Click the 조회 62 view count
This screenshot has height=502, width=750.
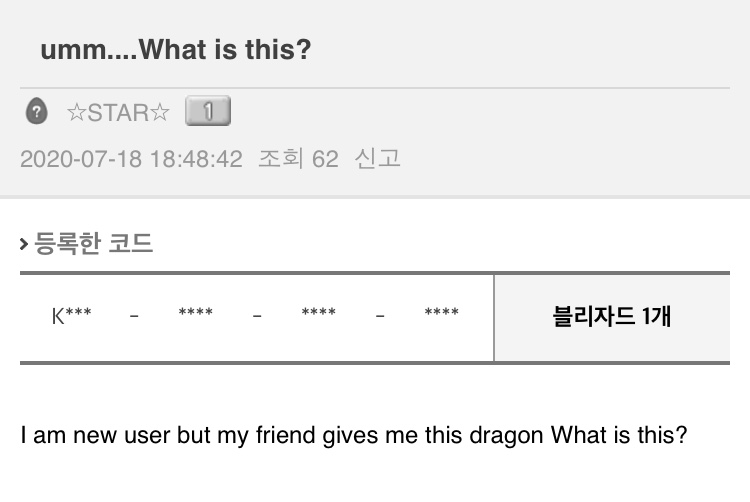coord(298,159)
